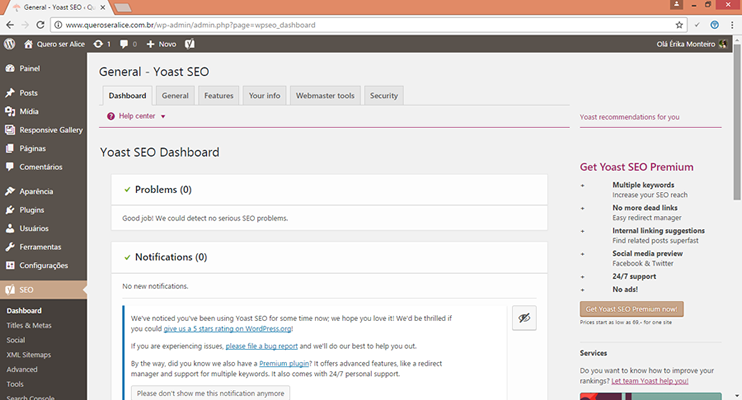This screenshot has width=742, height=400.
Task: Click the Responsive Gallery icon
Action: (10, 130)
